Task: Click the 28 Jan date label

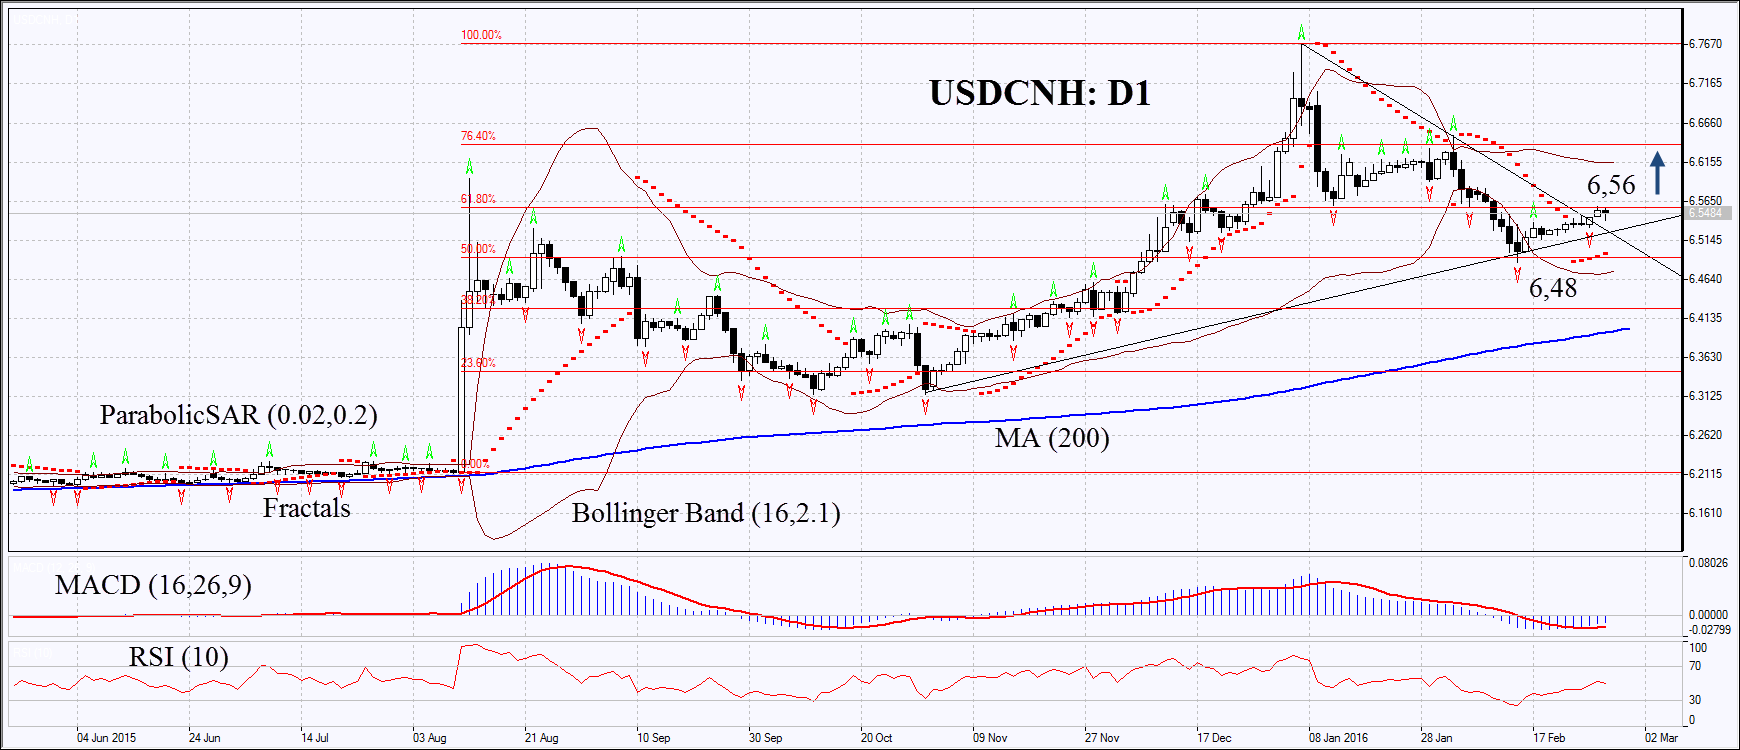Action: tap(1436, 738)
